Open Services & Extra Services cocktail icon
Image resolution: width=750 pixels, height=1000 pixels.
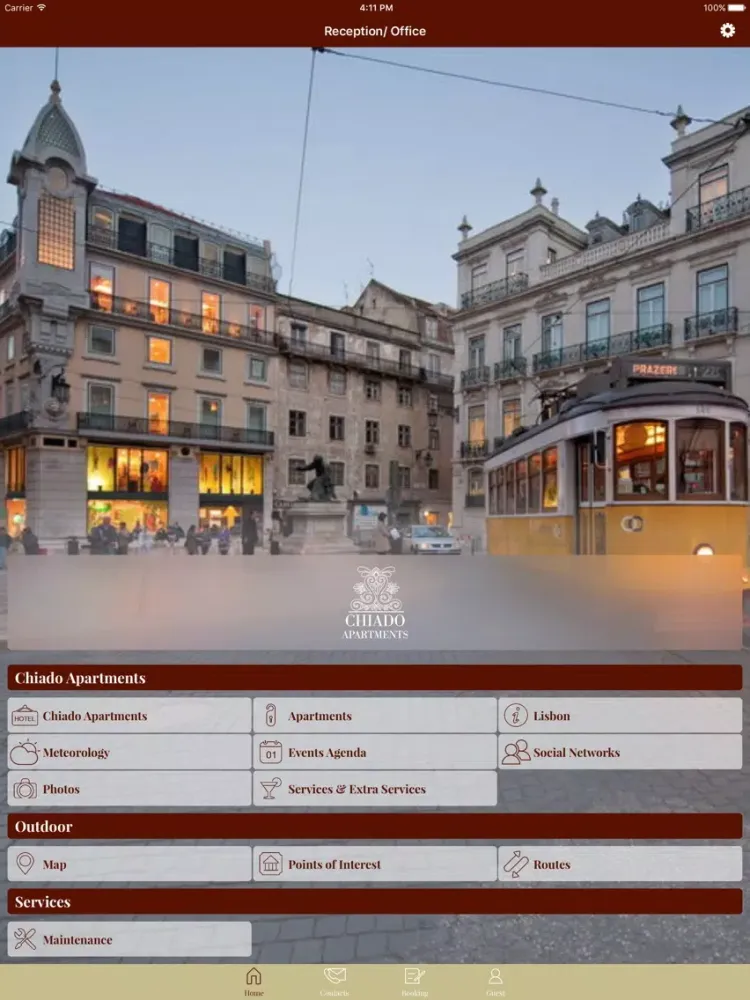tap(270, 788)
